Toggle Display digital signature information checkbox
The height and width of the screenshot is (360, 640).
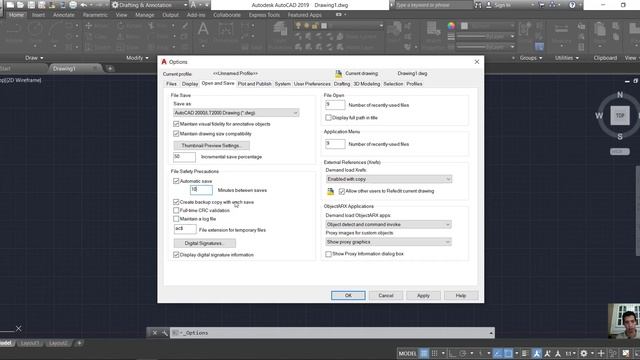point(176,255)
